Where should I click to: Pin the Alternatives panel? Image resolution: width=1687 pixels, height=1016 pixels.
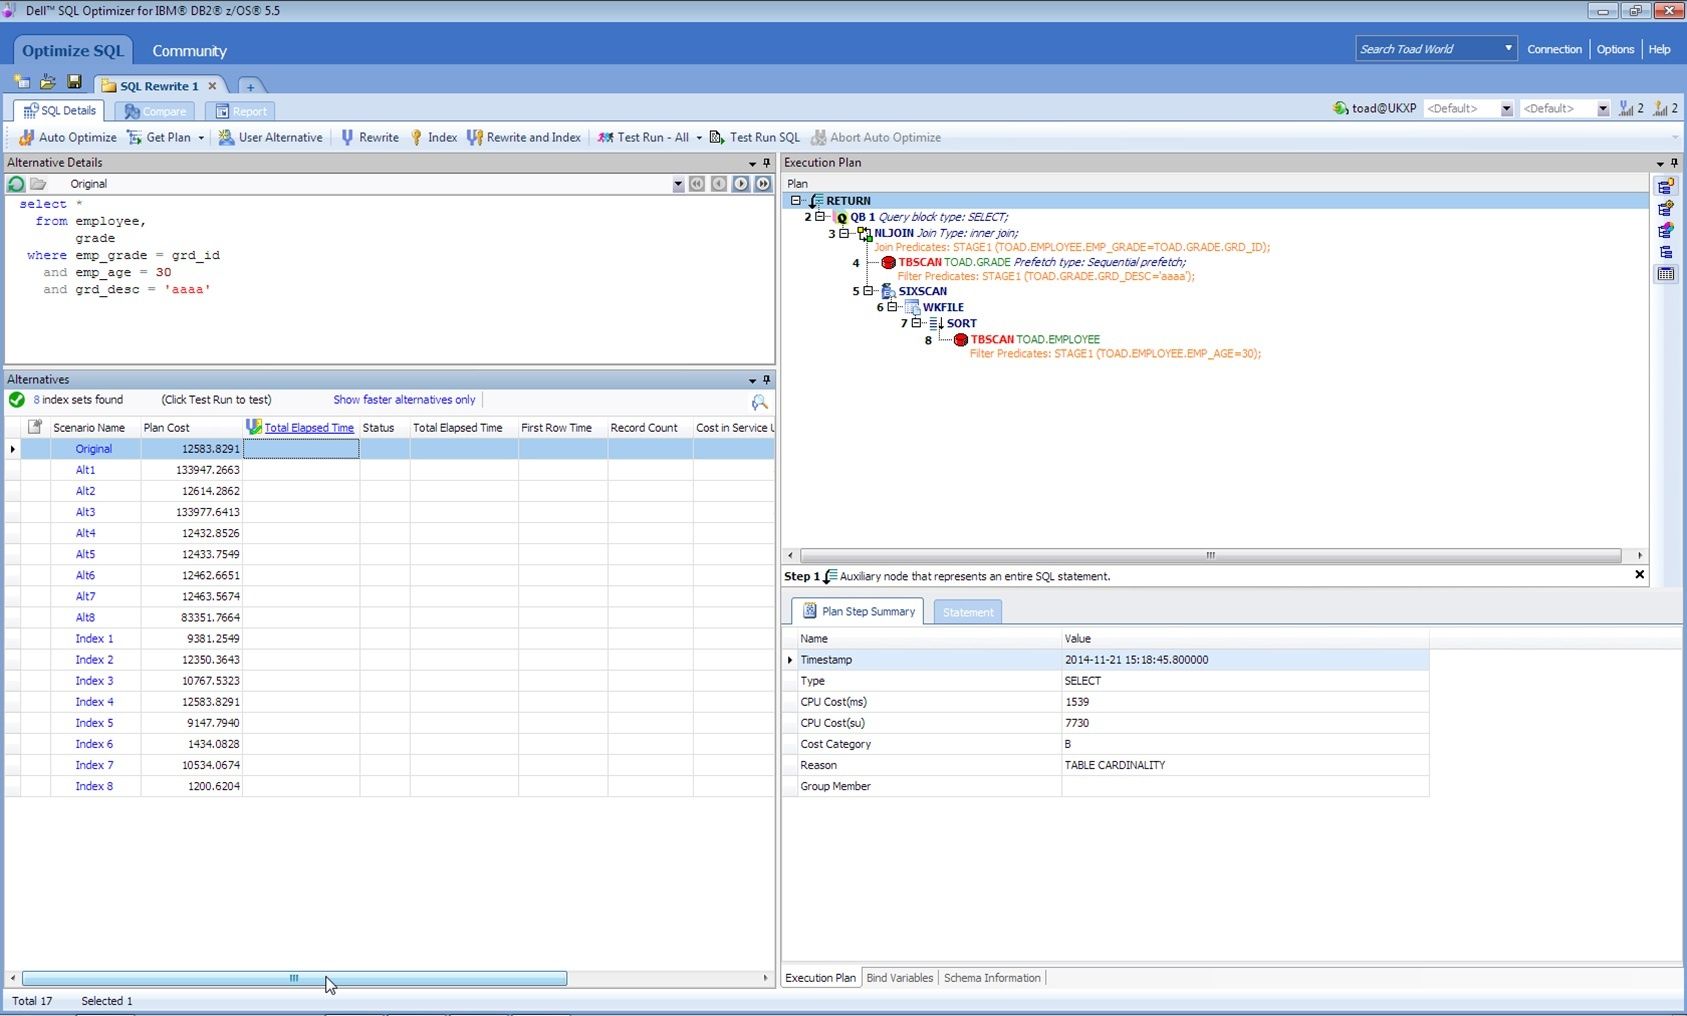tap(767, 380)
